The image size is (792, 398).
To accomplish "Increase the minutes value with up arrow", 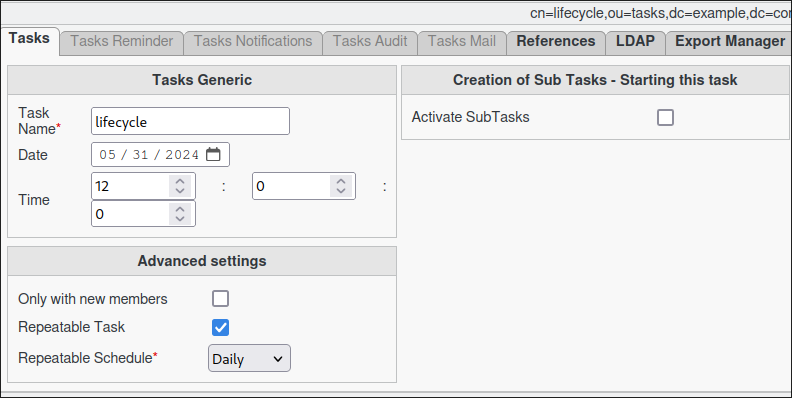I will coord(341,181).
